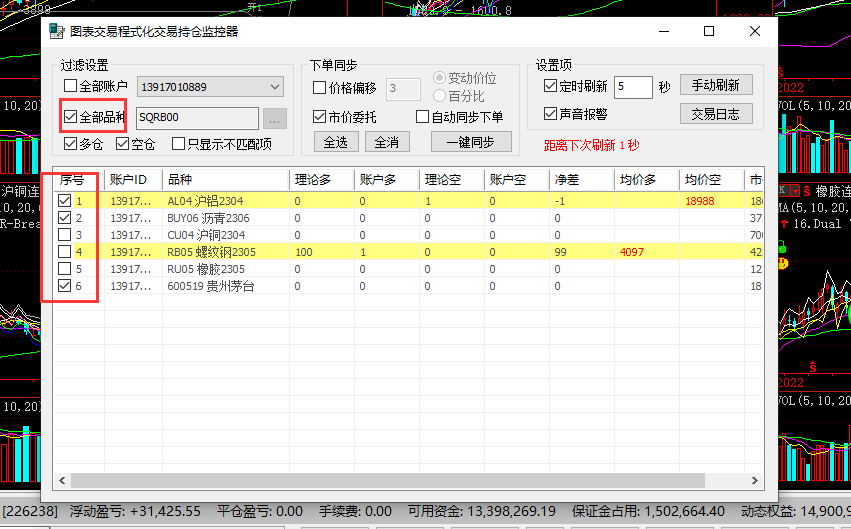Open symbol picker with the '...' button
The height and width of the screenshot is (529, 851).
275,118
